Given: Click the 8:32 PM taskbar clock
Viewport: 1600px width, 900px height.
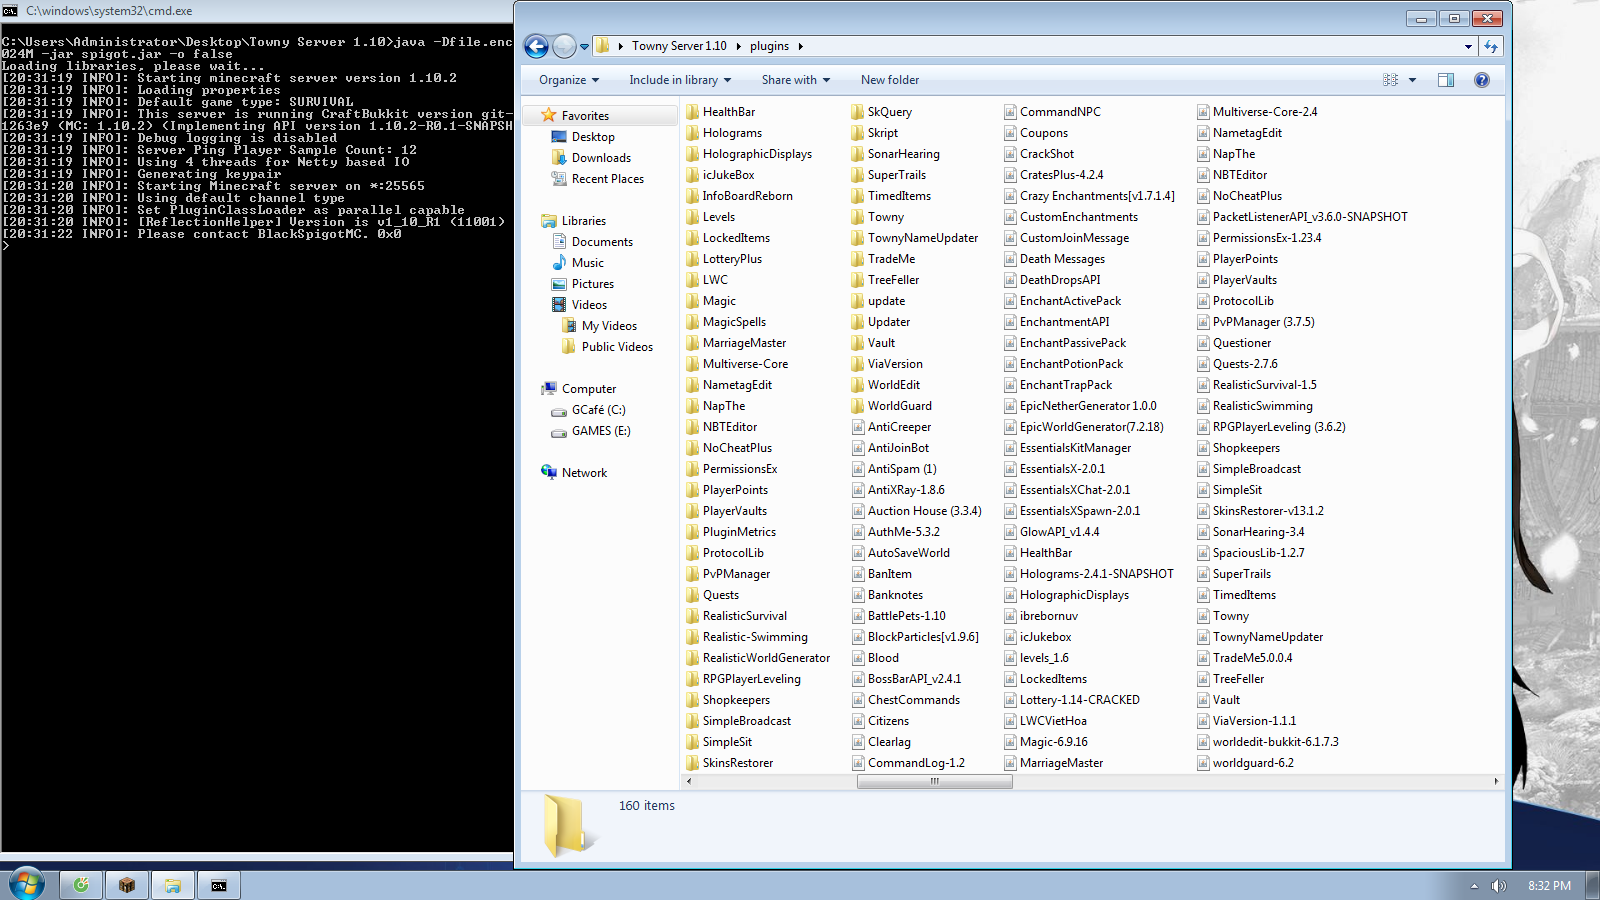Looking at the screenshot, I should (1549, 886).
